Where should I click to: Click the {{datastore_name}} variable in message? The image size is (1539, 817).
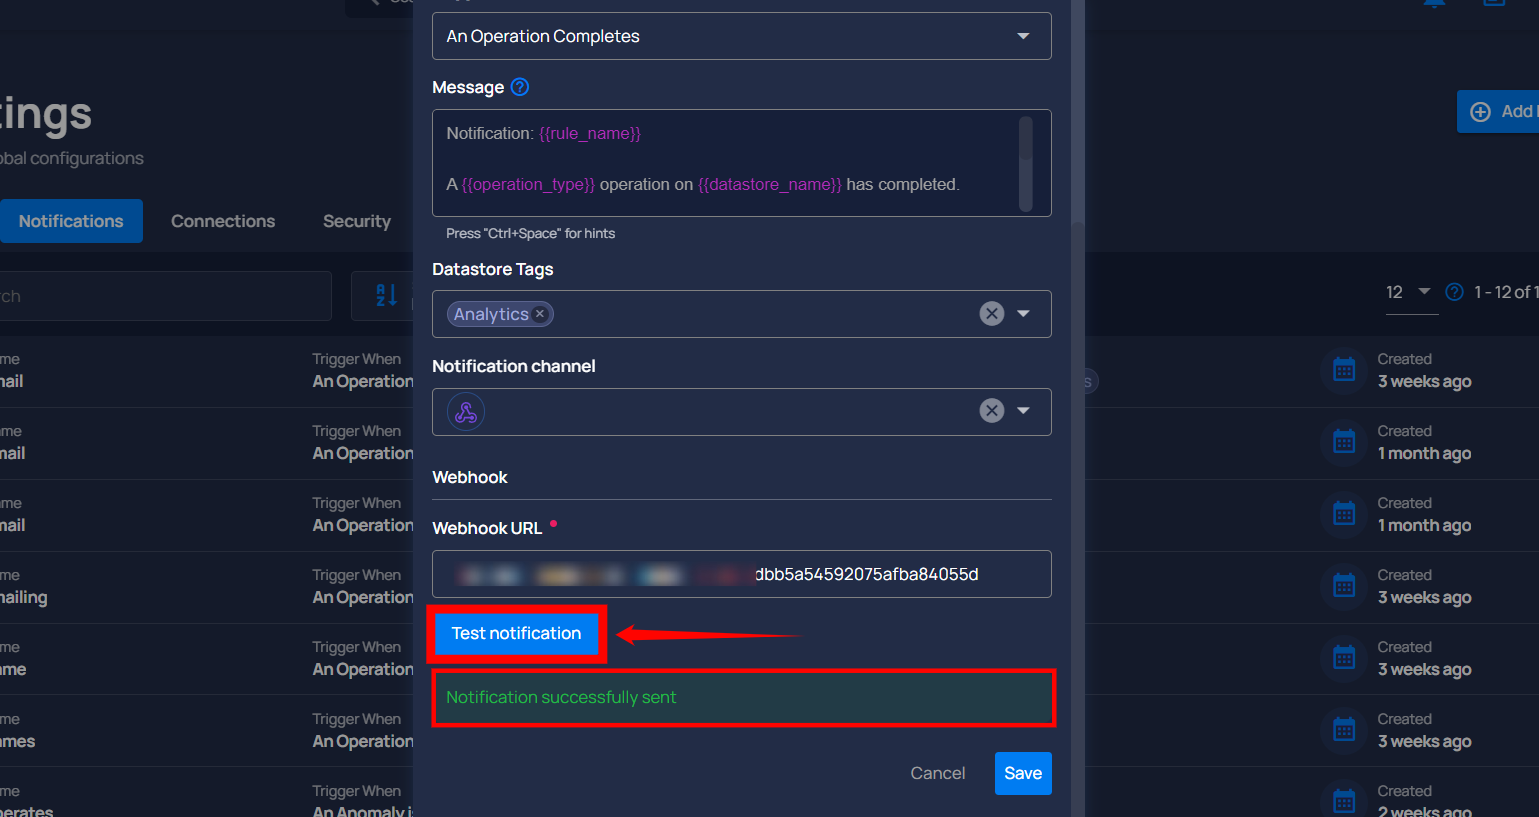point(770,184)
